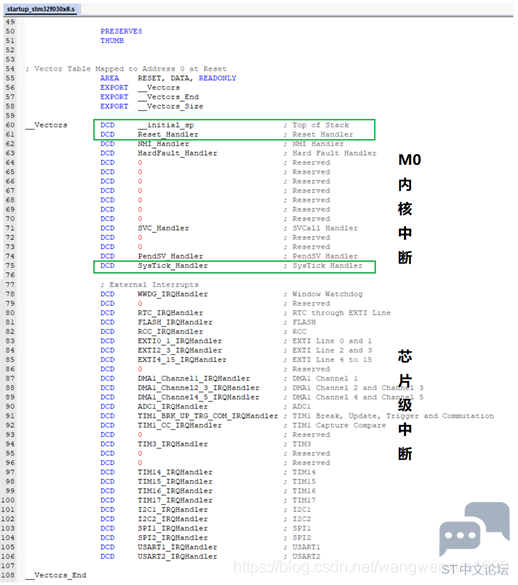Click the USART2_IRQHandler entry
518x585 pixels.
[x=178, y=557]
